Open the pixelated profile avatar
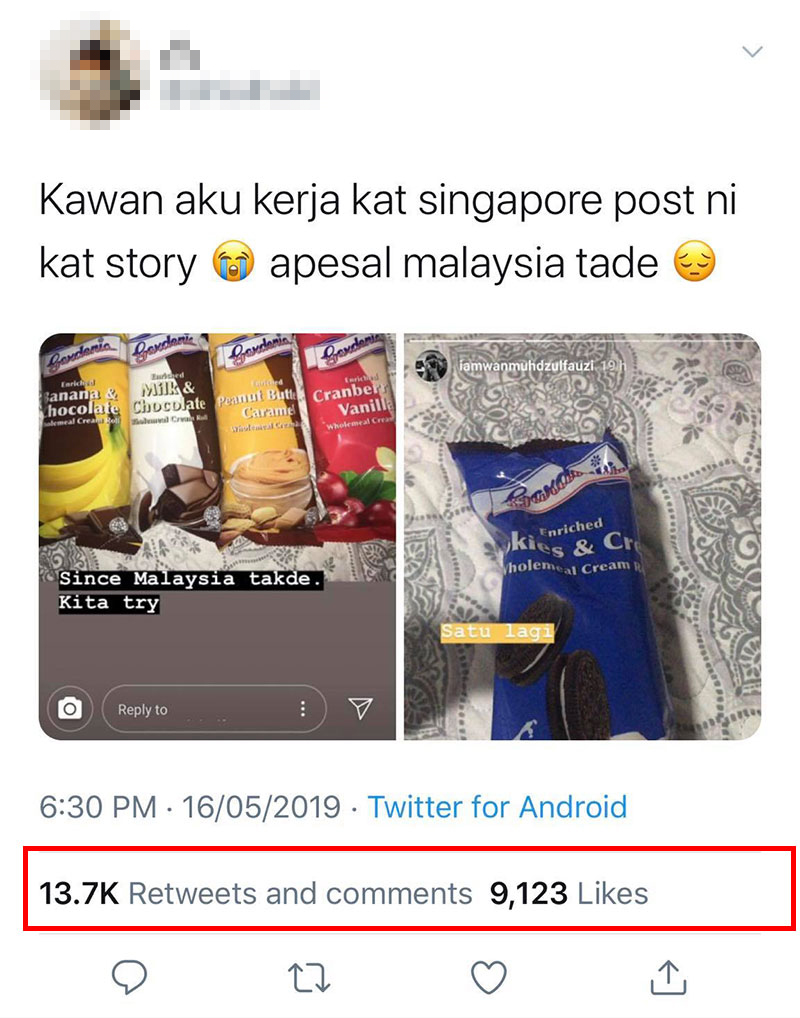This screenshot has width=800, height=1018. [x=90, y=71]
